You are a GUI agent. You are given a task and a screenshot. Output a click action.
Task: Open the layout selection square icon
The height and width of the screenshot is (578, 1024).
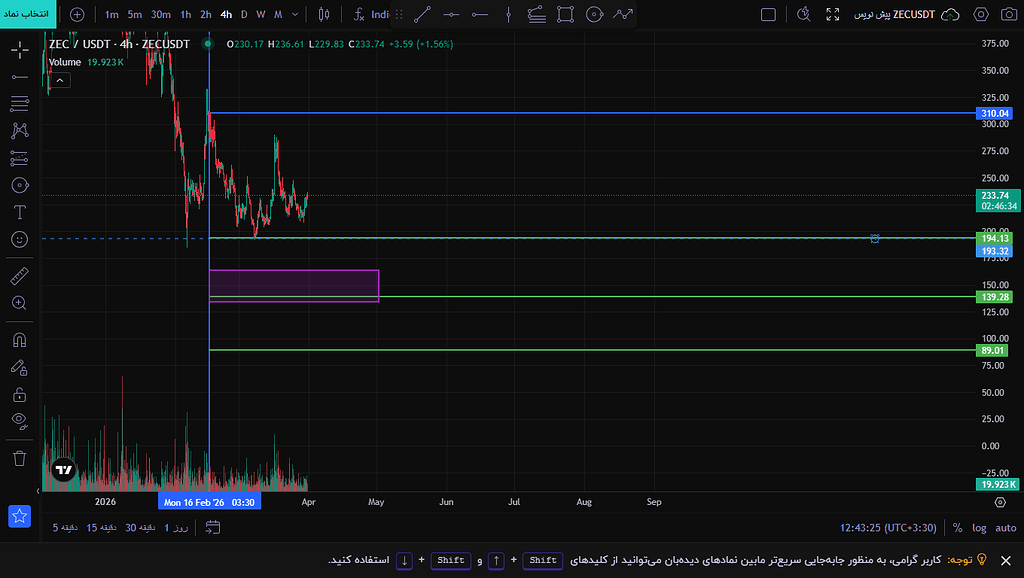coord(769,14)
